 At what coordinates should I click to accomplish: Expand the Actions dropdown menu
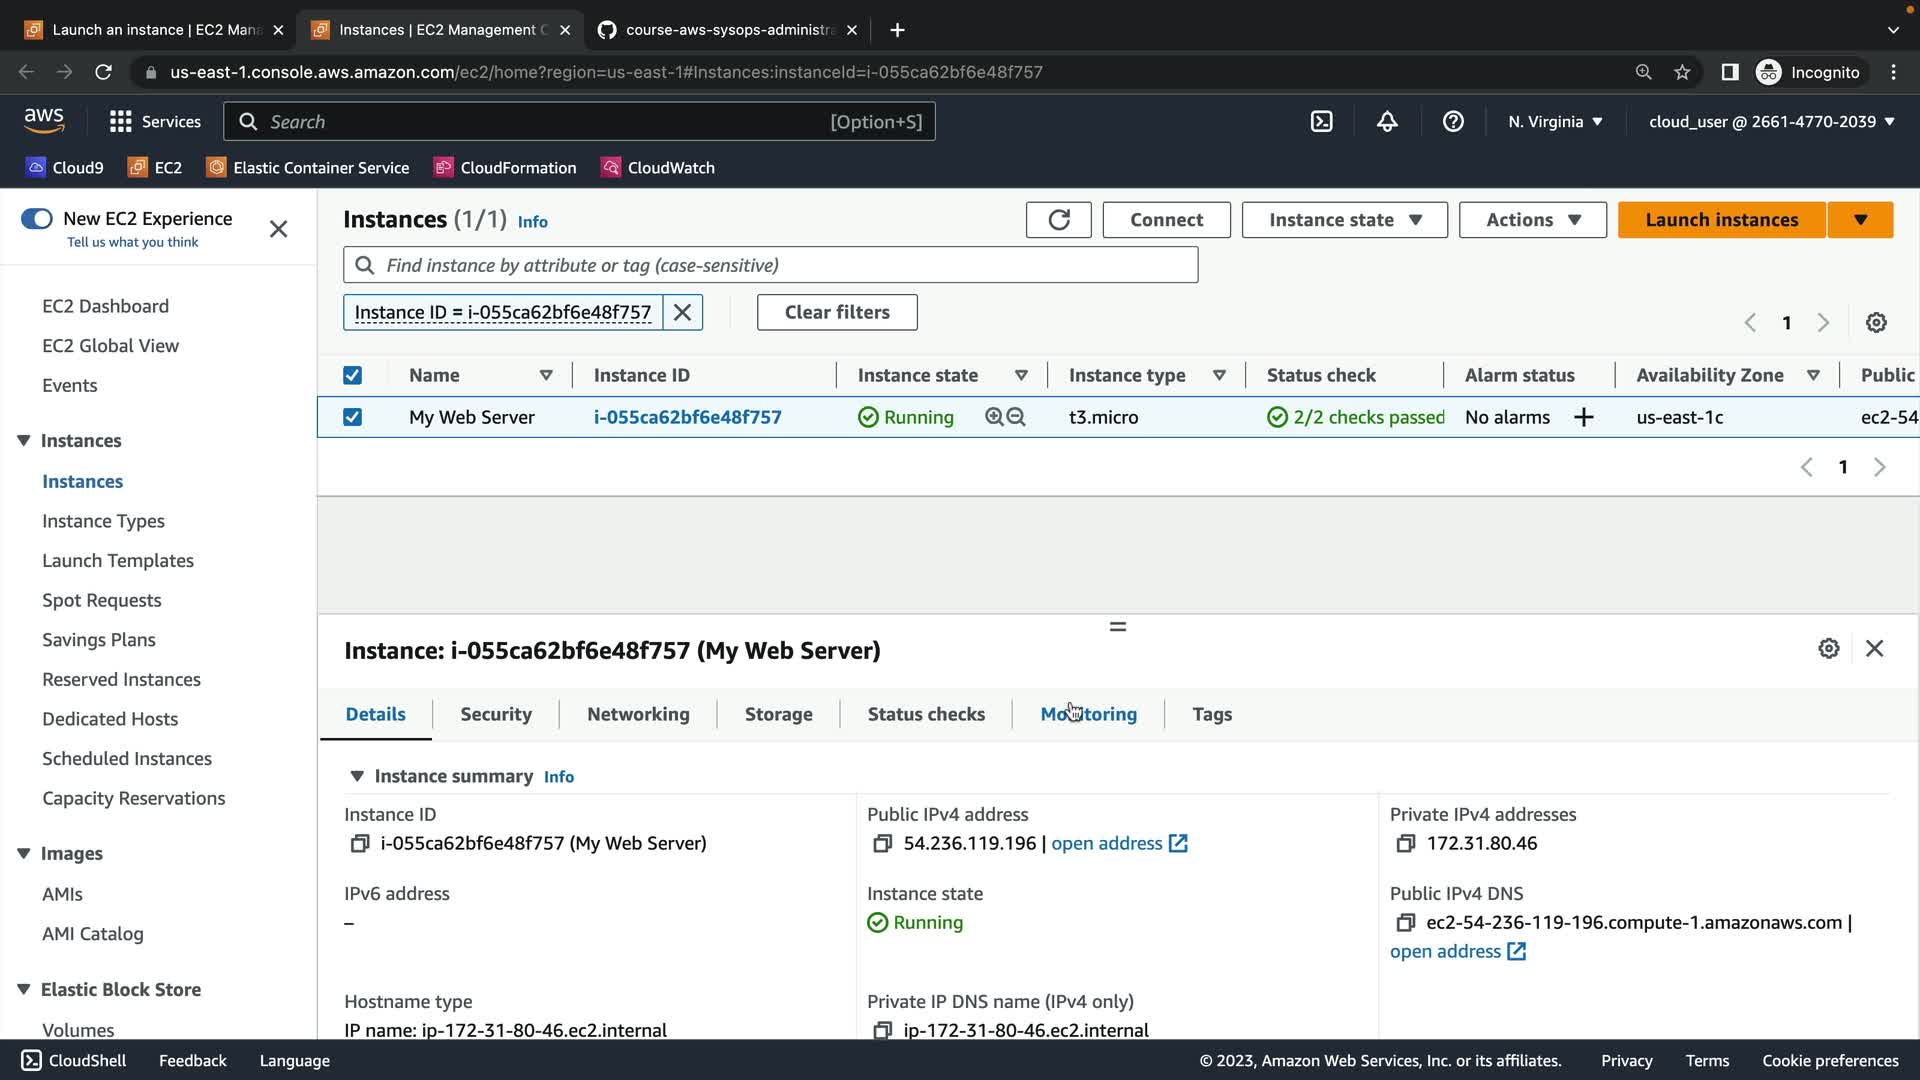pyautogui.click(x=1532, y=220)
